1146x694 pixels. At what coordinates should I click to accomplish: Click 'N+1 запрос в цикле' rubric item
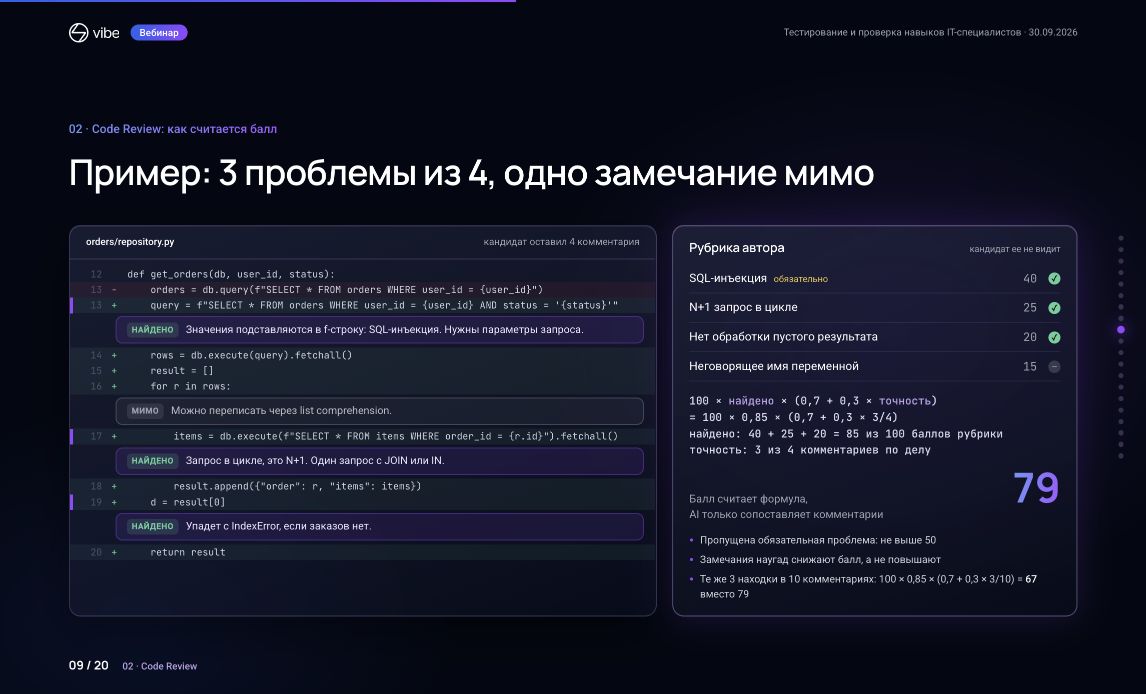[743, 308]
